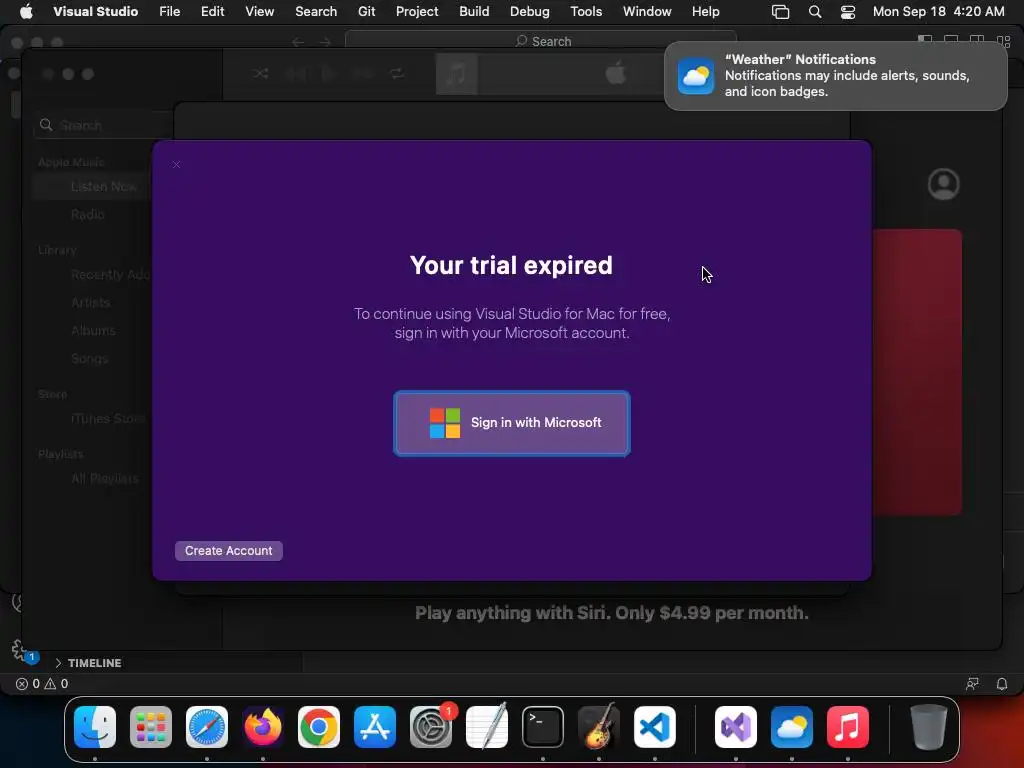Click errors and warnings status bar indicator
This screenshot has width=1024, height=768.
(x=42, y=684)
